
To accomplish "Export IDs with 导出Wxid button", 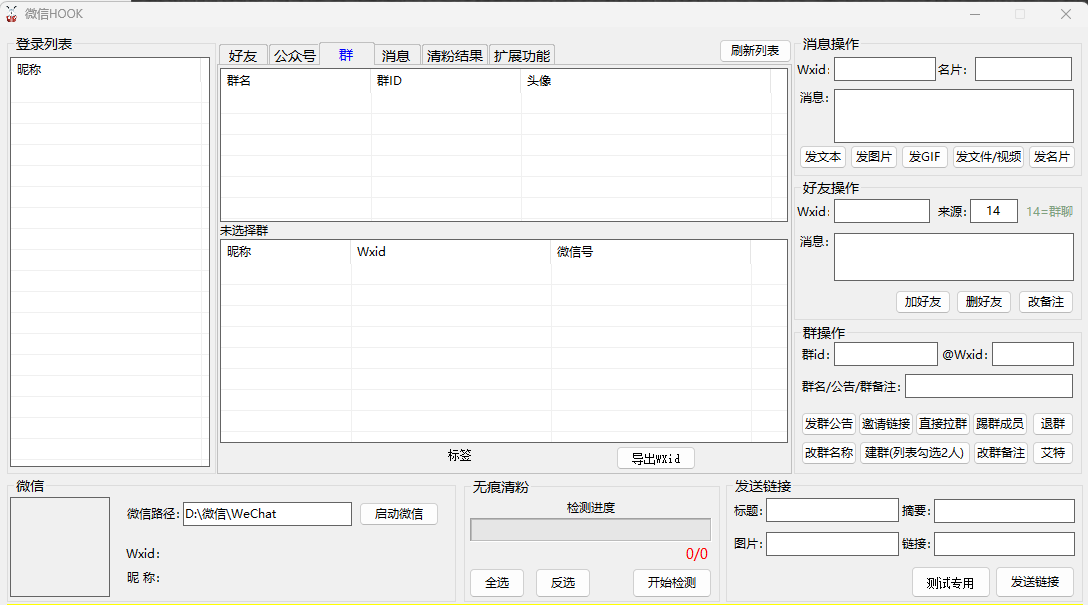I will click(x=655, y=458).
